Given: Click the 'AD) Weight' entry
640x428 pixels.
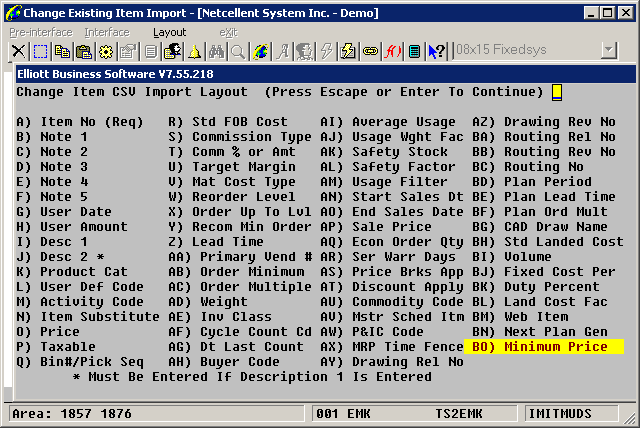Looking at the screenshot, I should click(x=208, y=302).
